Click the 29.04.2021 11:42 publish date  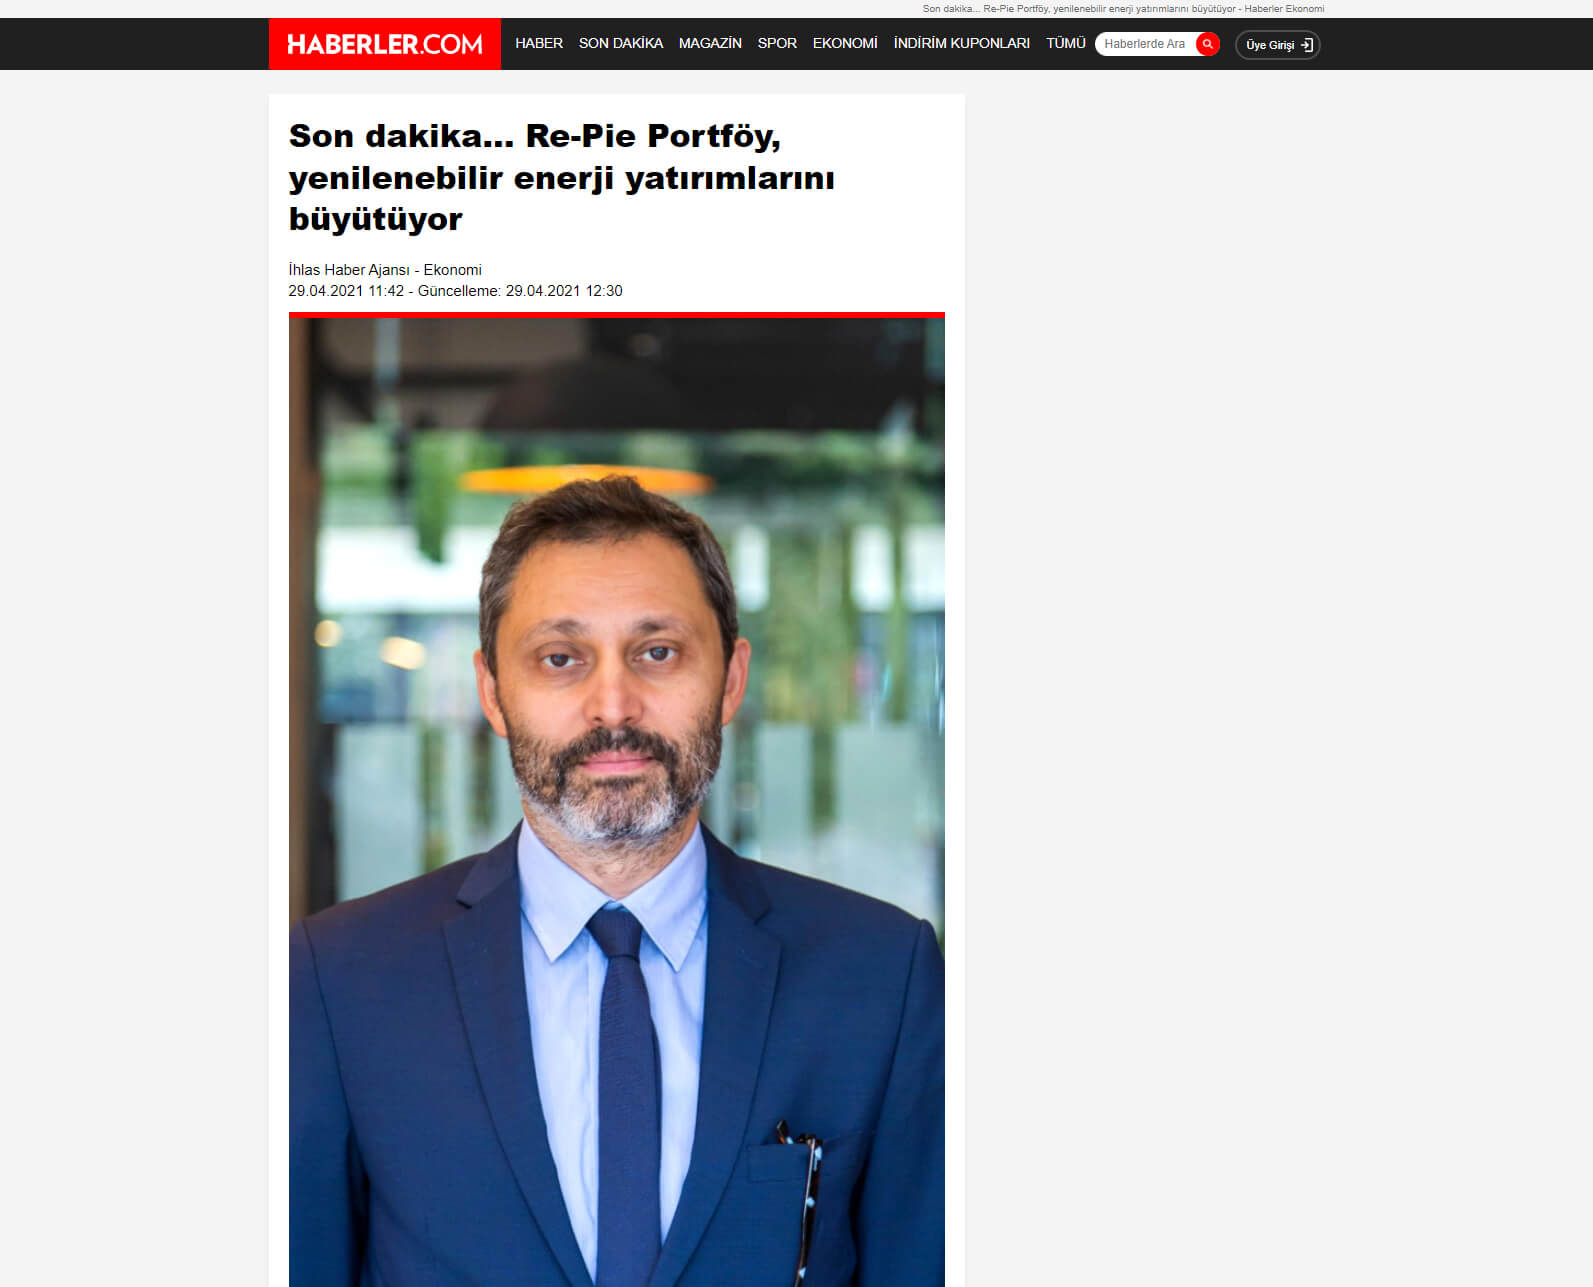346,291
